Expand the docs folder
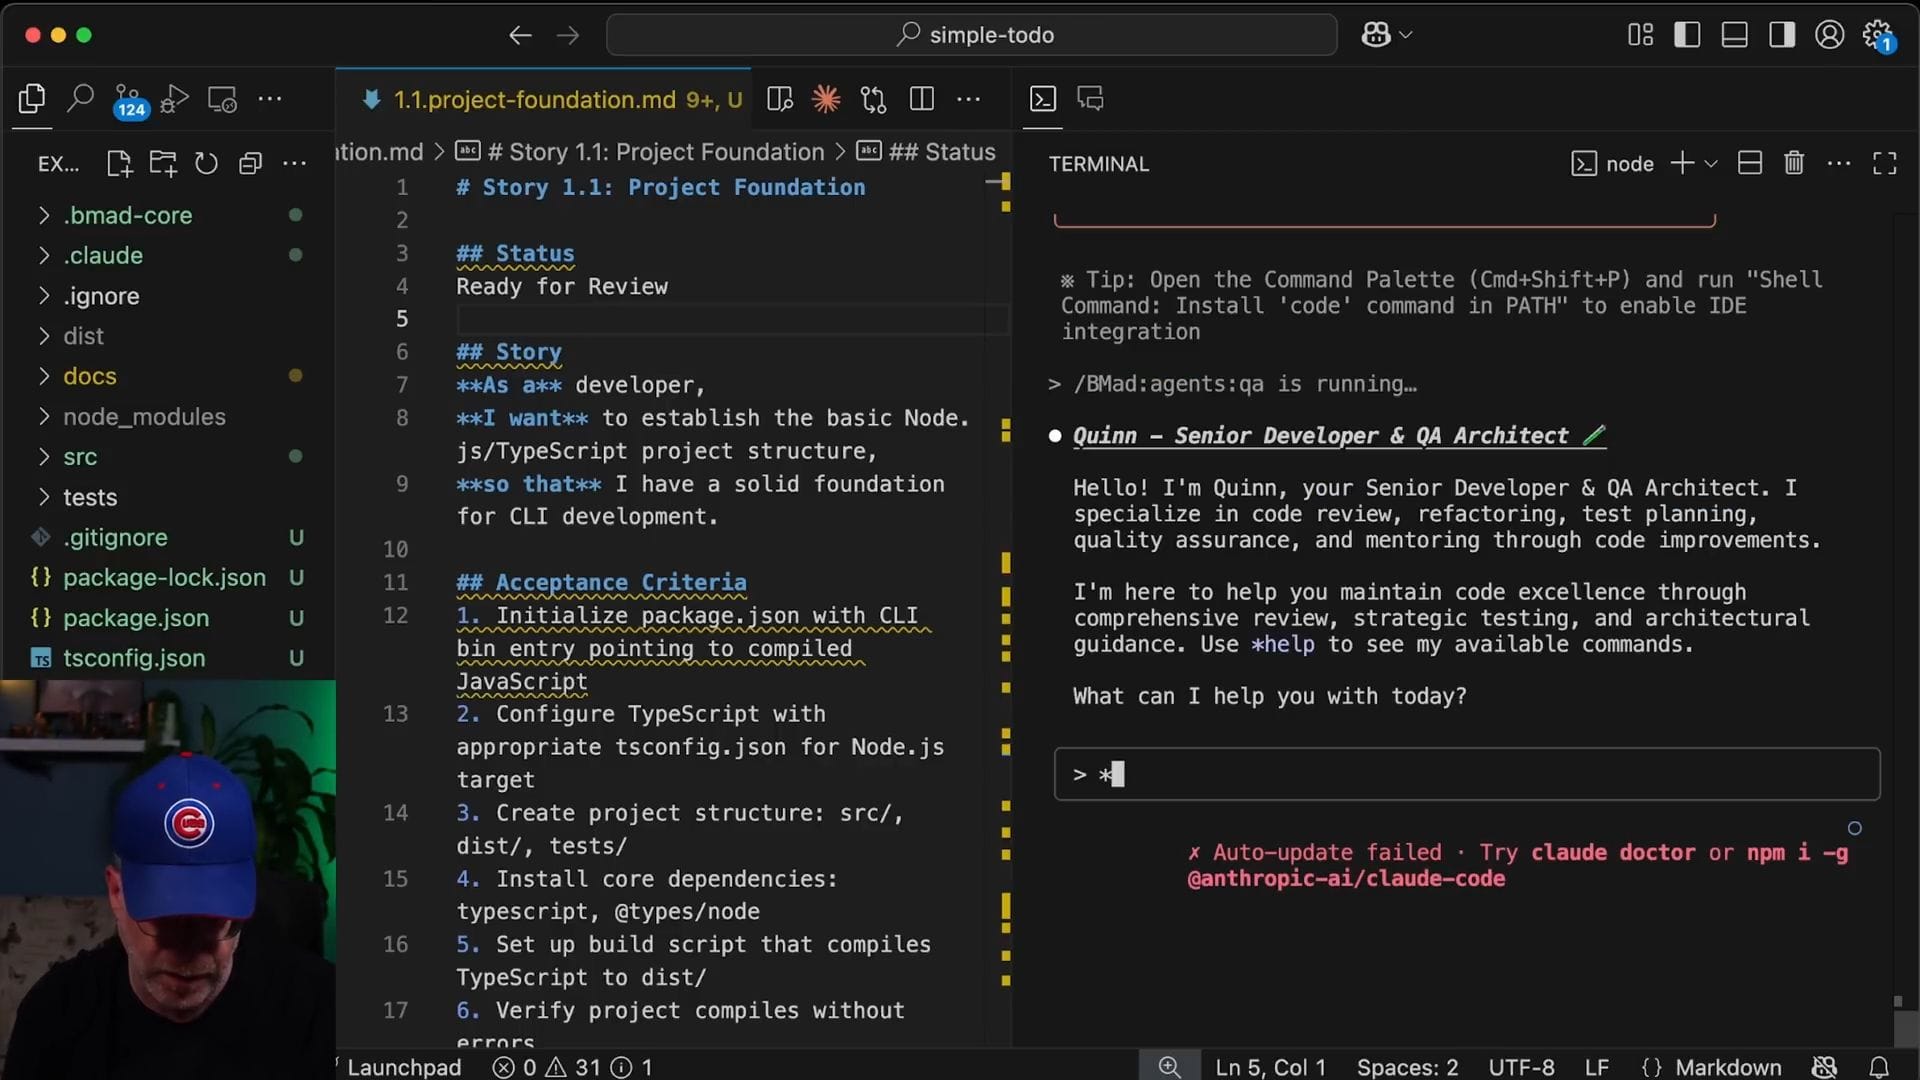Screen dimensions: 1920x1080 point(90,376)
